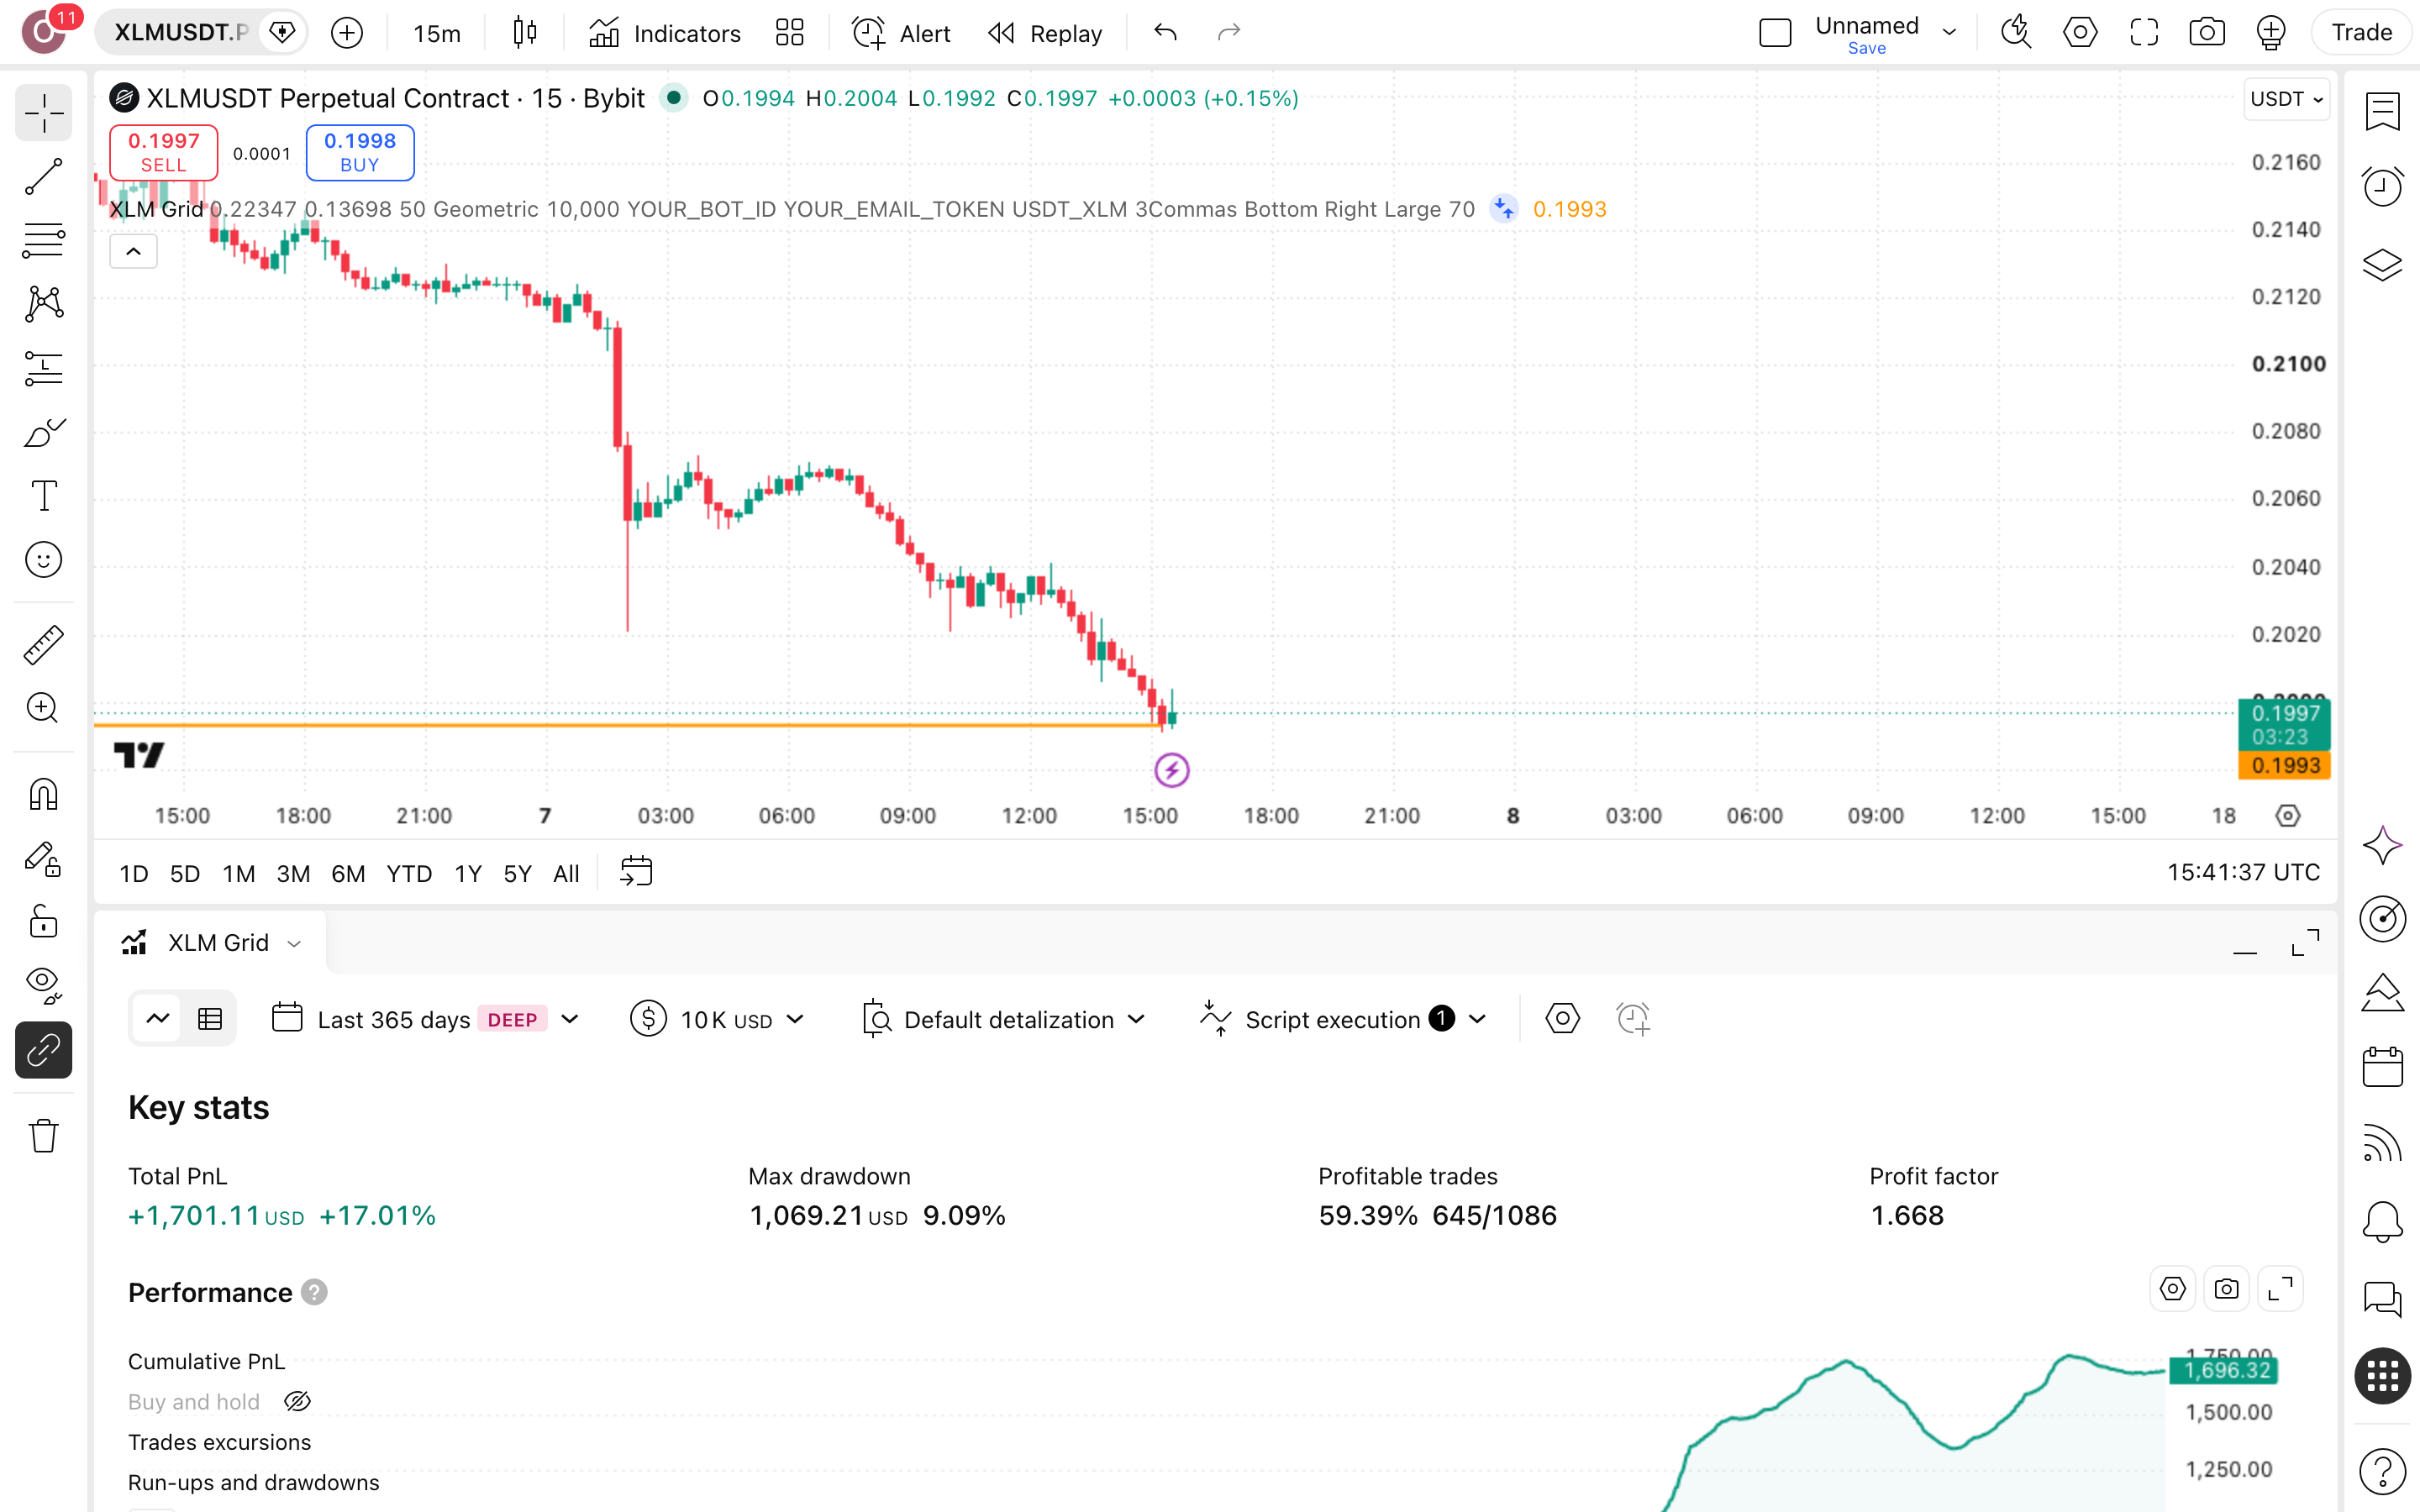Screen dimensions: 2420x1512
Task: Open the Replay mode
Action: click(1045, 33)
